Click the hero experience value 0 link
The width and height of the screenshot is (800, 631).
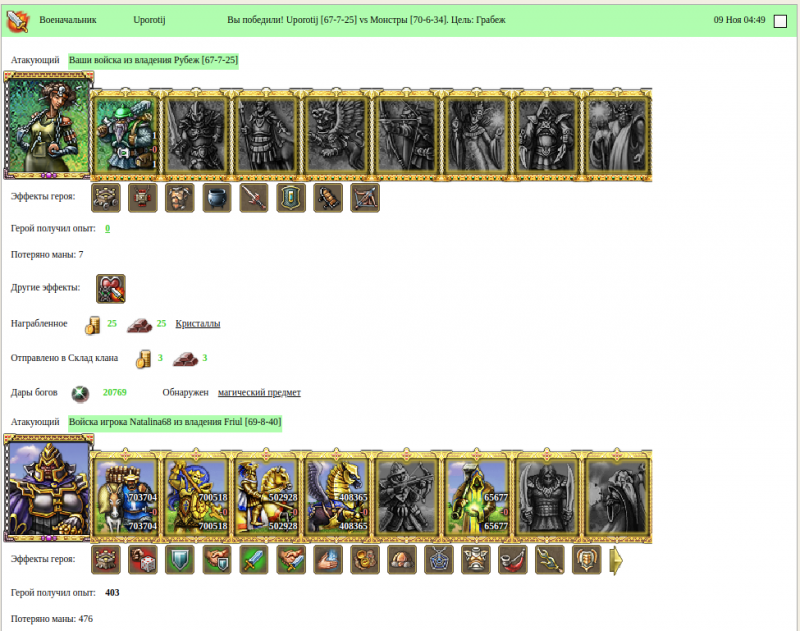click(x=108, y=228)
